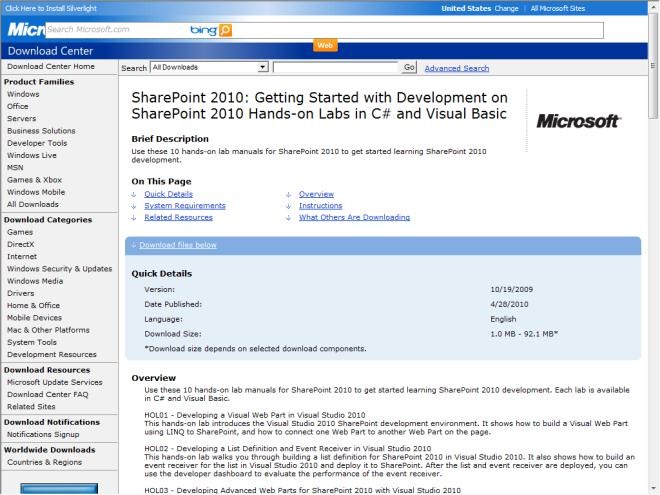Click the page vertical scrollbar thumb
The width and height of the screenshot is (660, 495).
653,65
